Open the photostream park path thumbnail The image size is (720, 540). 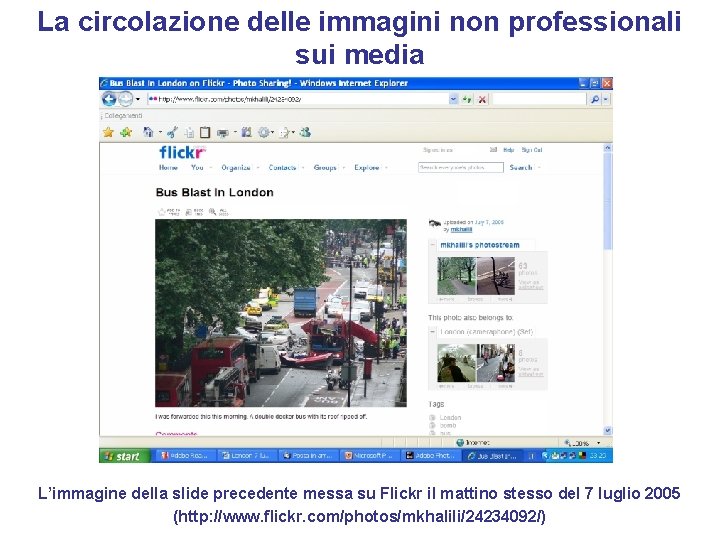coord(456,276)
